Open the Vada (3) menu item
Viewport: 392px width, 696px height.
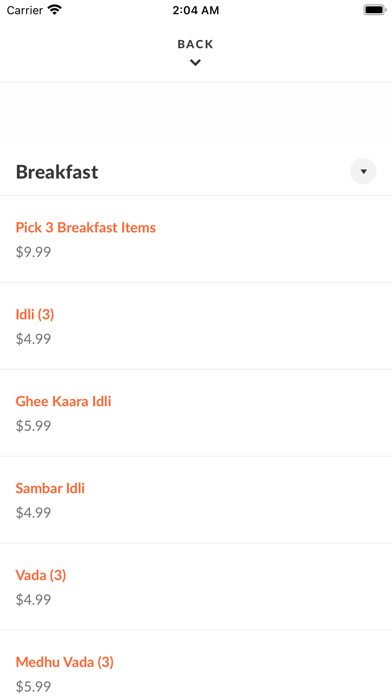(x=41, y=576)
